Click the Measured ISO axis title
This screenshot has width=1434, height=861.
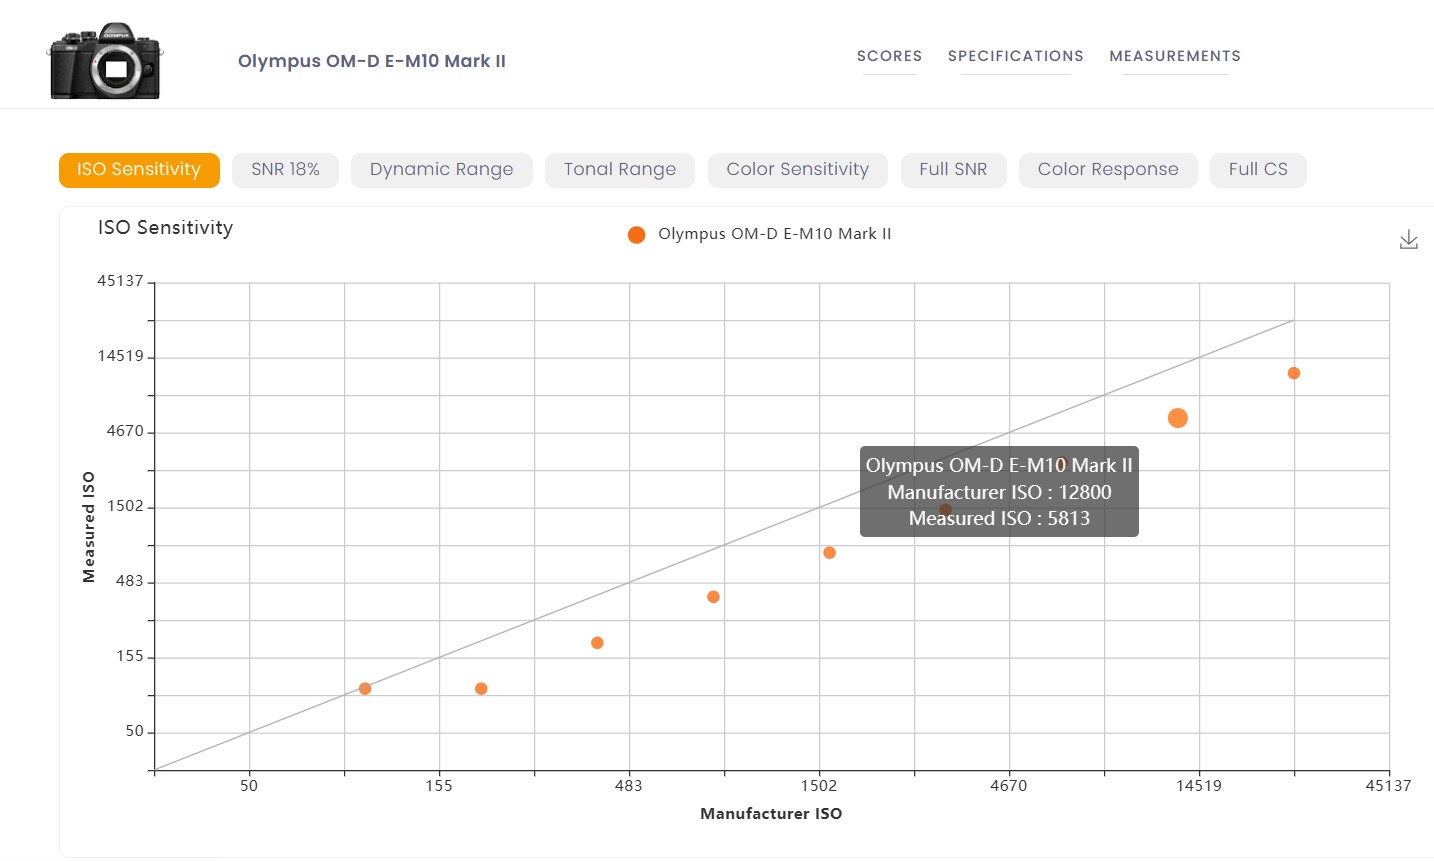pyautogui.click(x=89, y=527)
